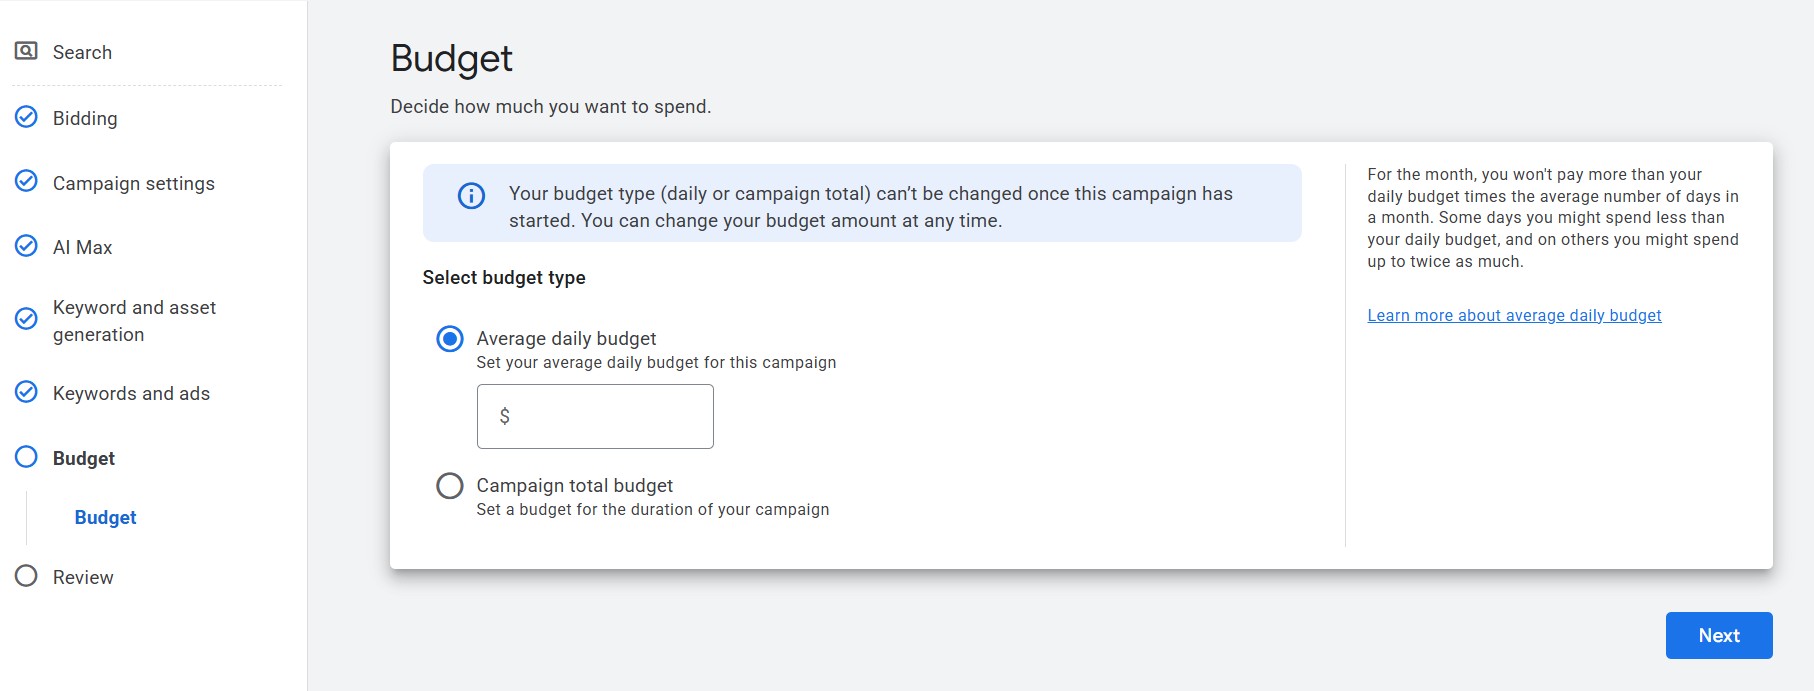Click 'Decide how much you want to spend' text

point(551,106)
